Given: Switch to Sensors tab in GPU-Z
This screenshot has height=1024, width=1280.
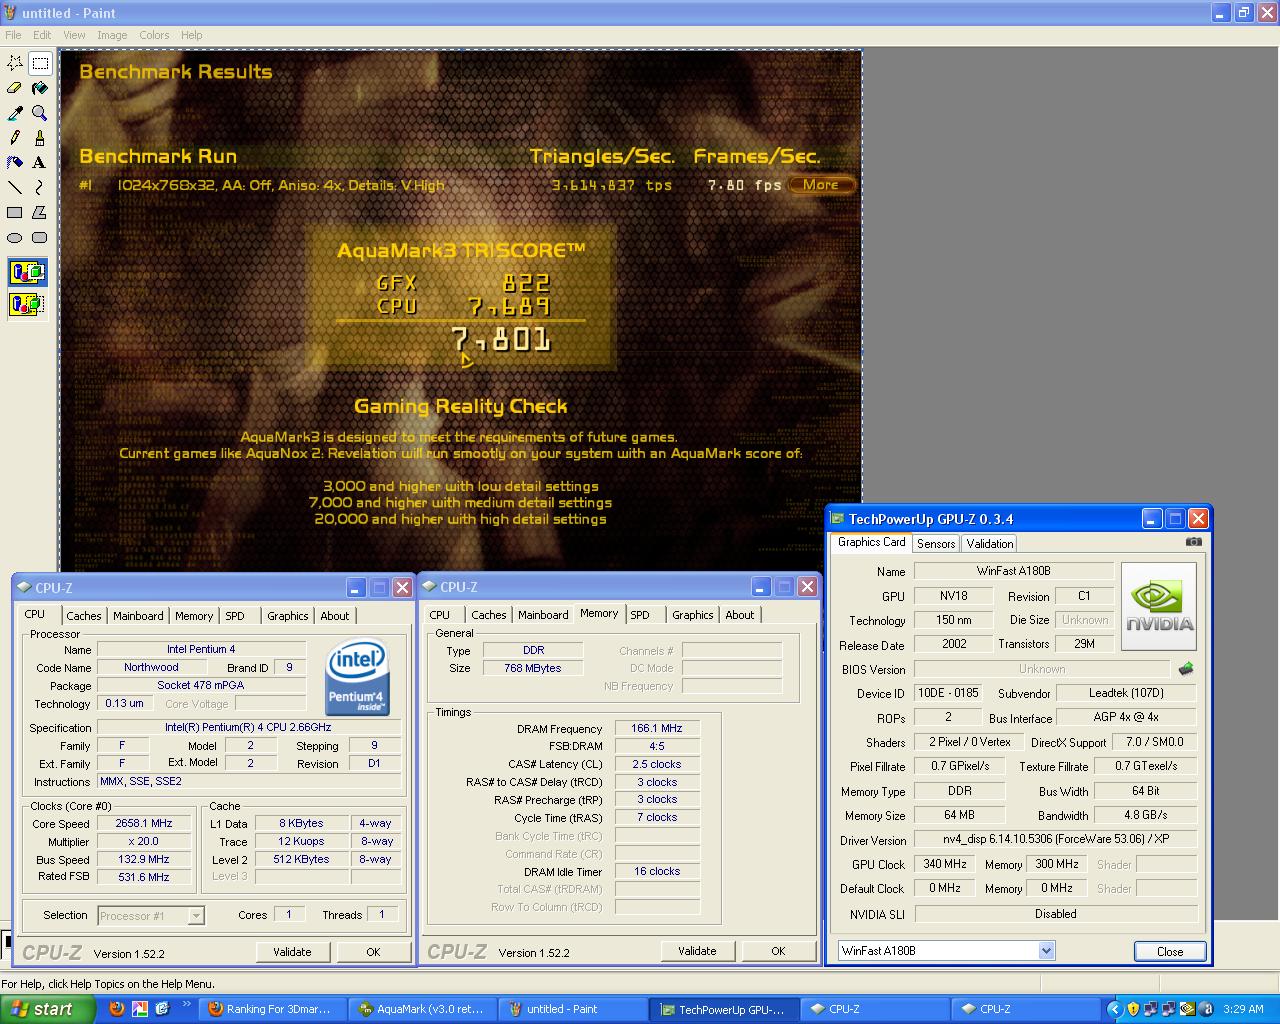Looking at the screenshot, I should coord(936,544).
